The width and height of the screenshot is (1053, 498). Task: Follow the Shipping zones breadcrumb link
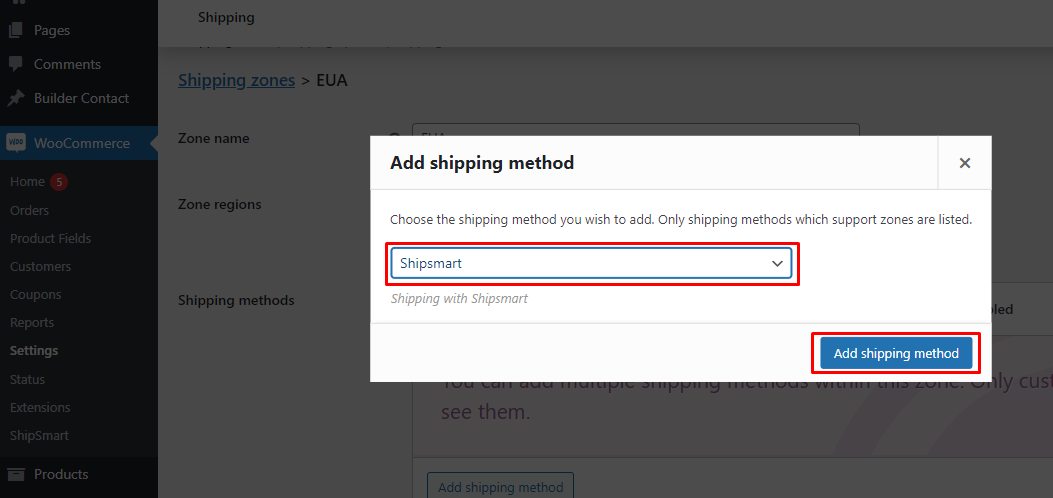click(x=236, y=80)
